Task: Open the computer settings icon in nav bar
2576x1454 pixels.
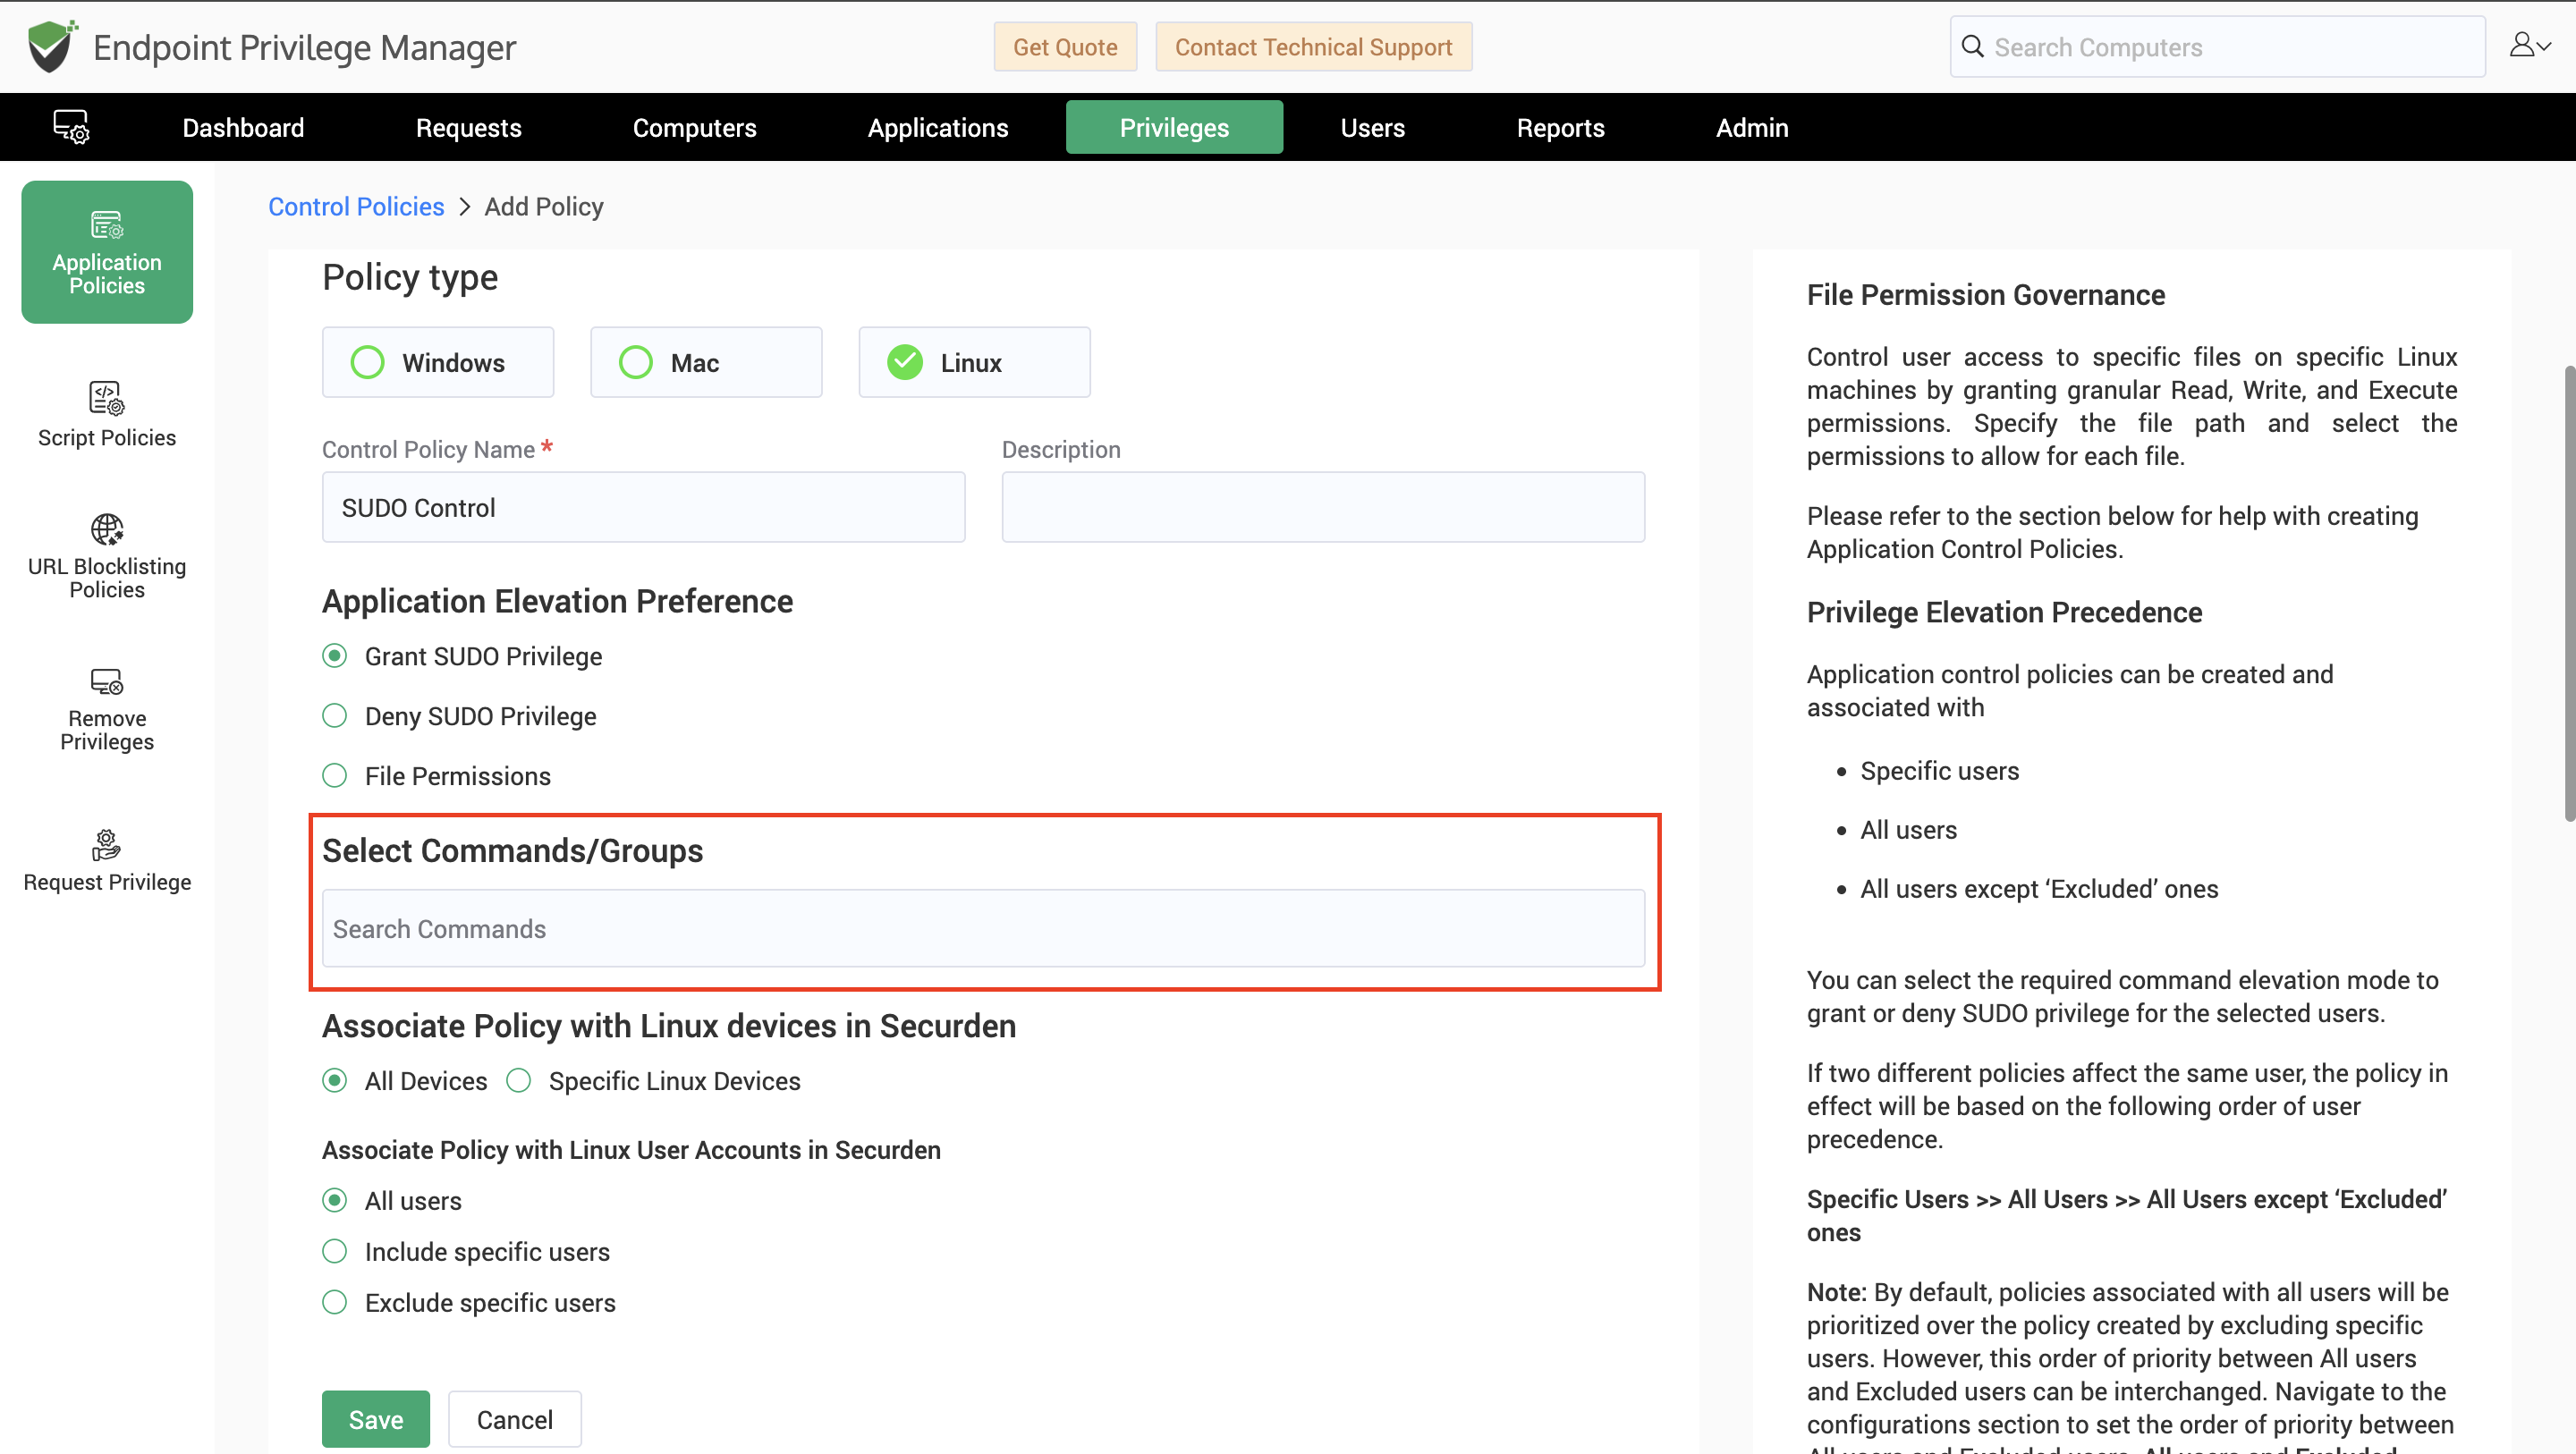Action: coord(71,127)
